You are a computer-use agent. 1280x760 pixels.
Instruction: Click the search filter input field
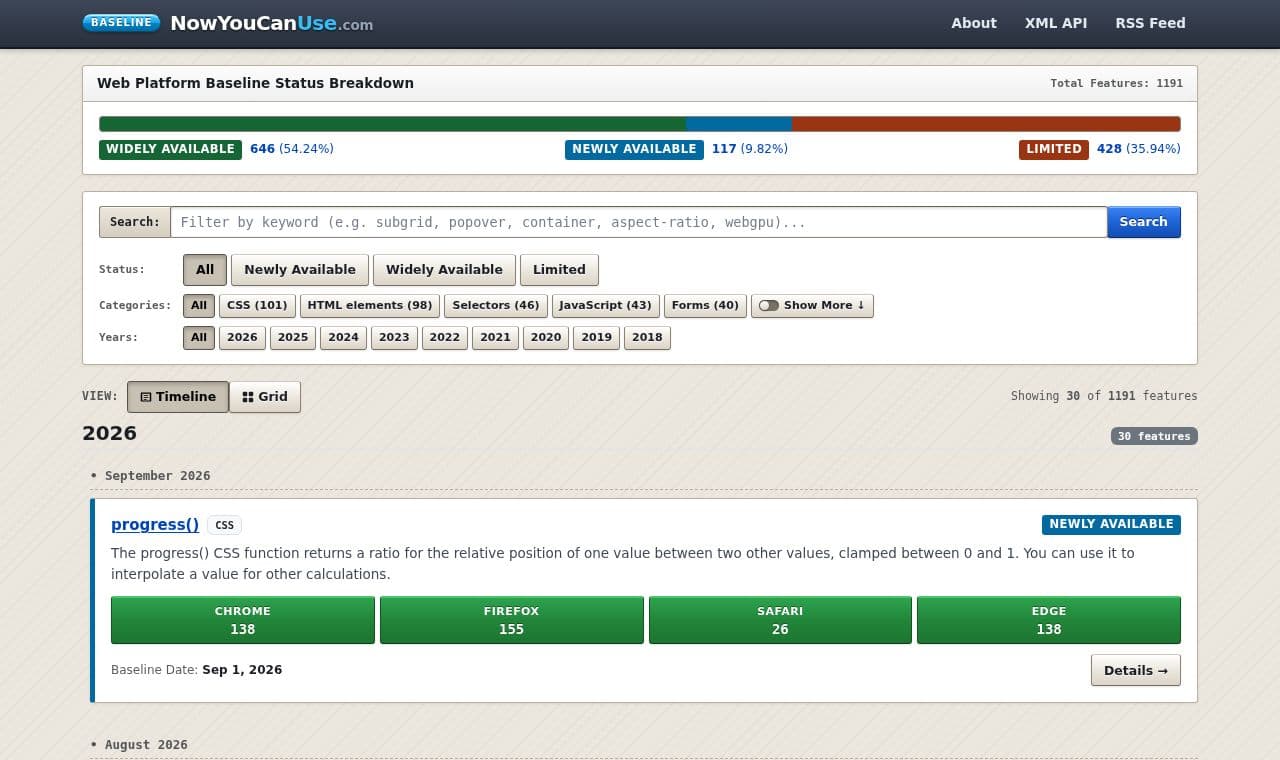tap(638, 222)
